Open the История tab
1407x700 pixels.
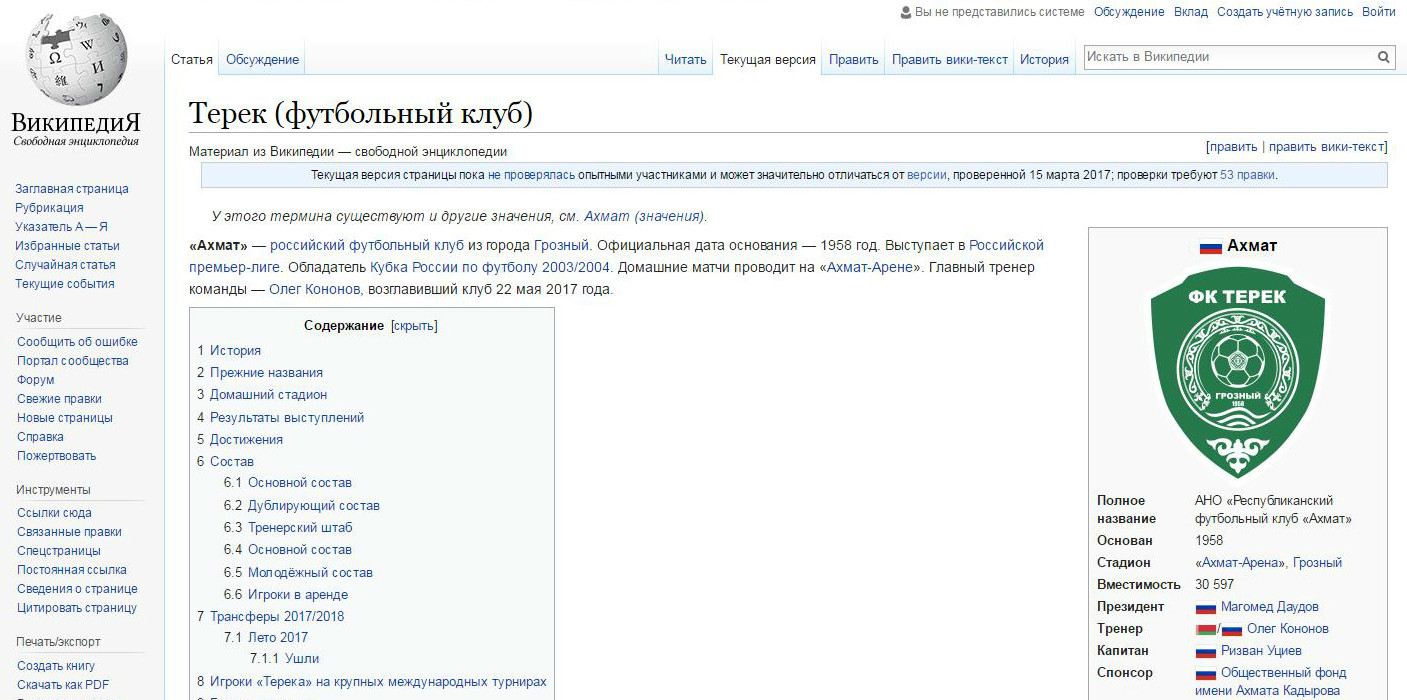click(x=1044, y=59)
